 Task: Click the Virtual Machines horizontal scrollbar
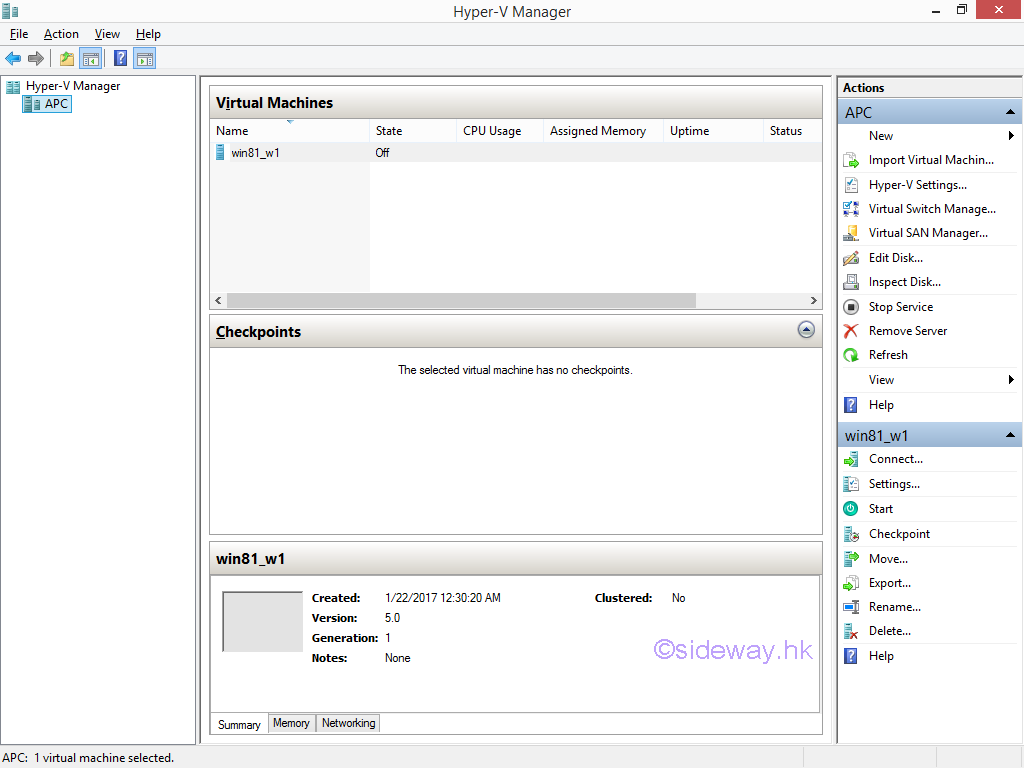click(461, 301)
